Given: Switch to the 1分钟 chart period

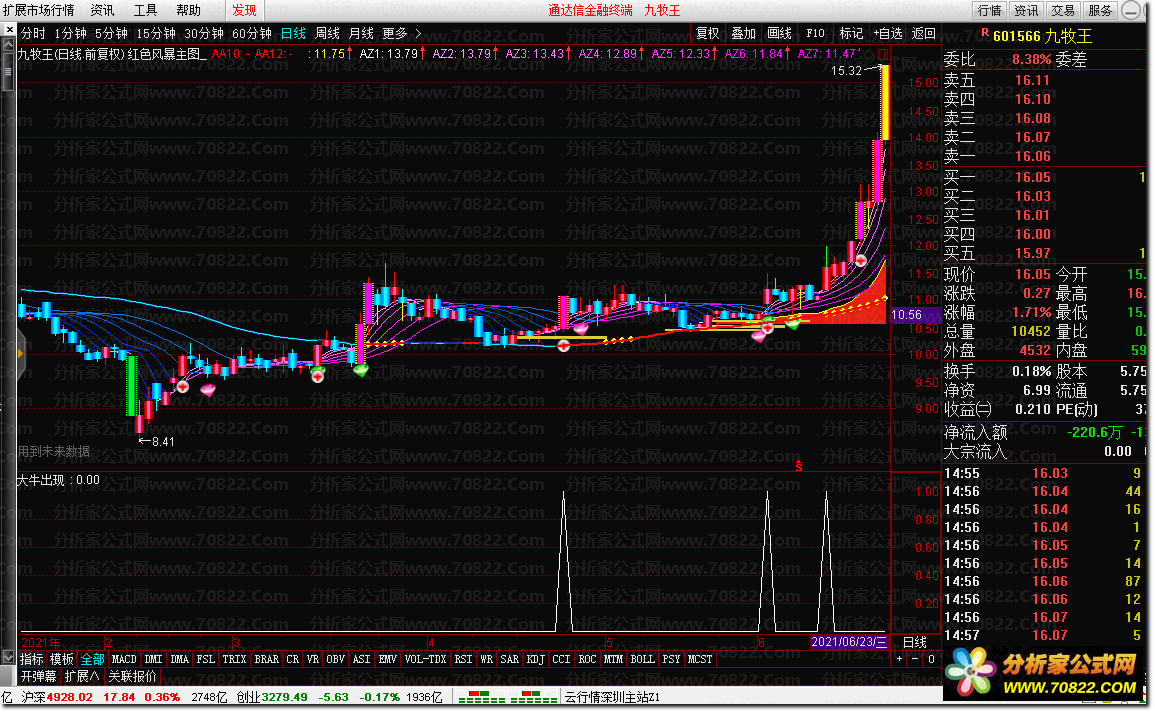Looking at the screenshot, I should pyautogui.click(x=70, y=34).
